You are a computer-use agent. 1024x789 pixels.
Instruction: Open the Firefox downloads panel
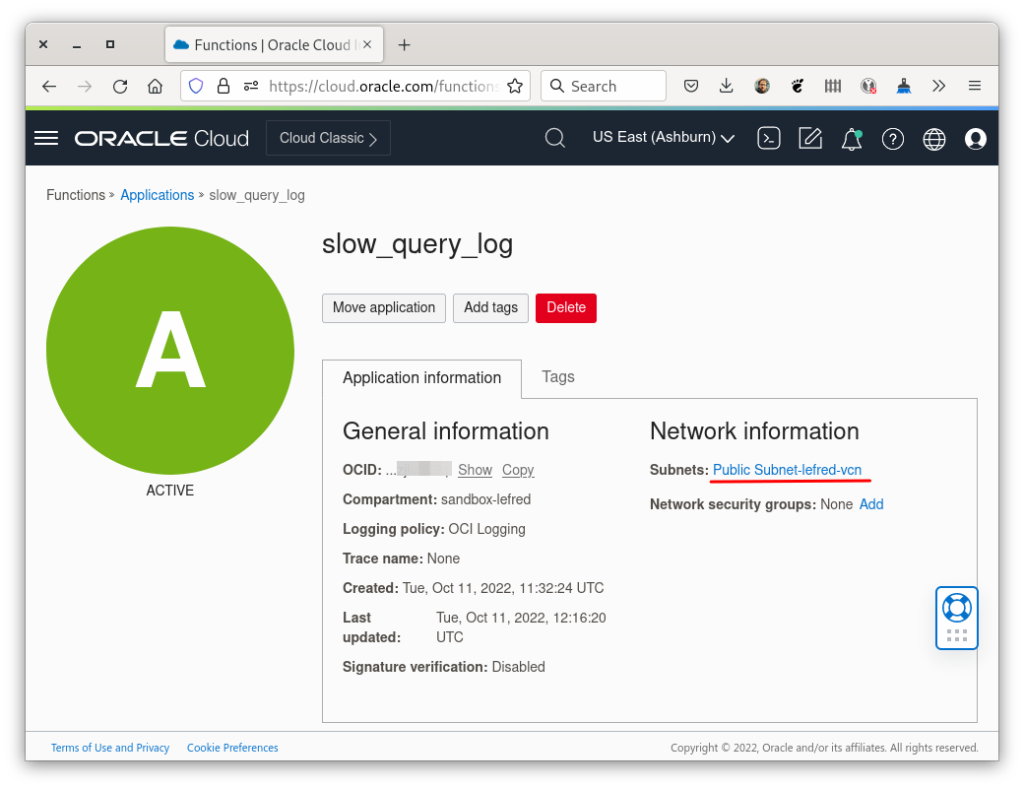point(726,86)
